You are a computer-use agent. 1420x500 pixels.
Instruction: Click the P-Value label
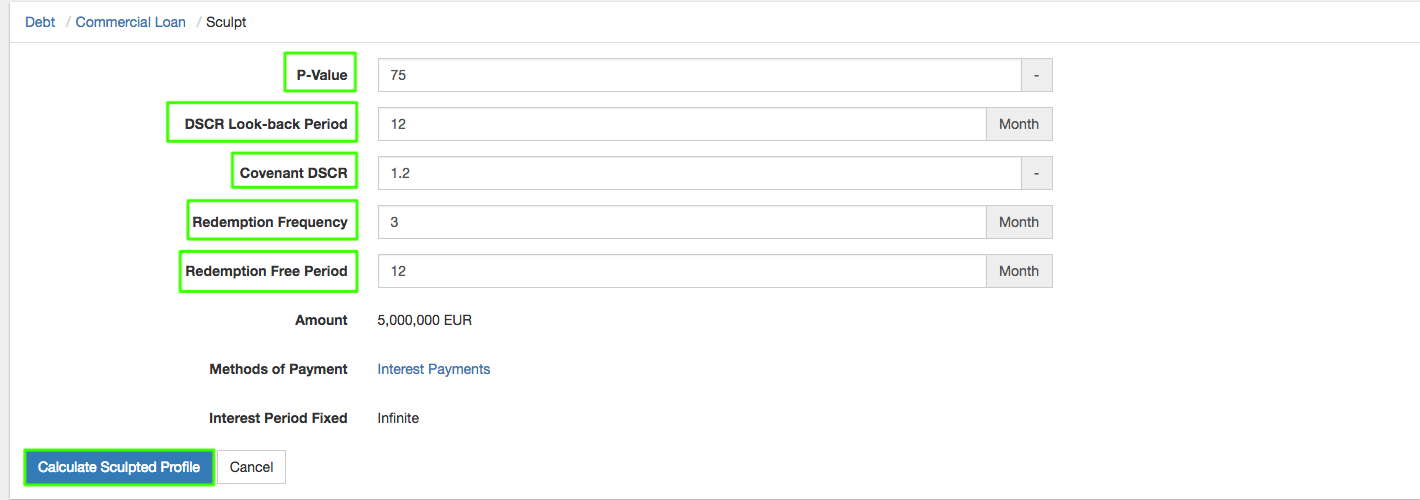click(321, 75)
